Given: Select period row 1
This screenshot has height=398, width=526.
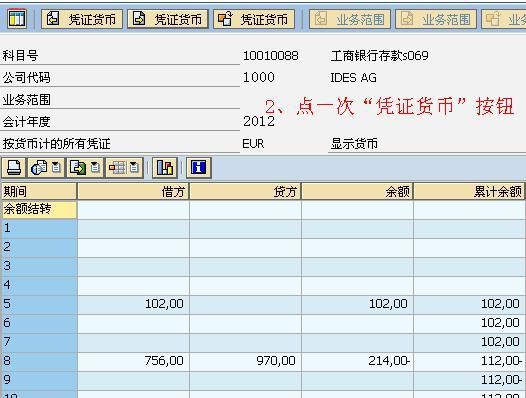Looking at the screenshot, I should pyautogui.click(x=39, y=229).
